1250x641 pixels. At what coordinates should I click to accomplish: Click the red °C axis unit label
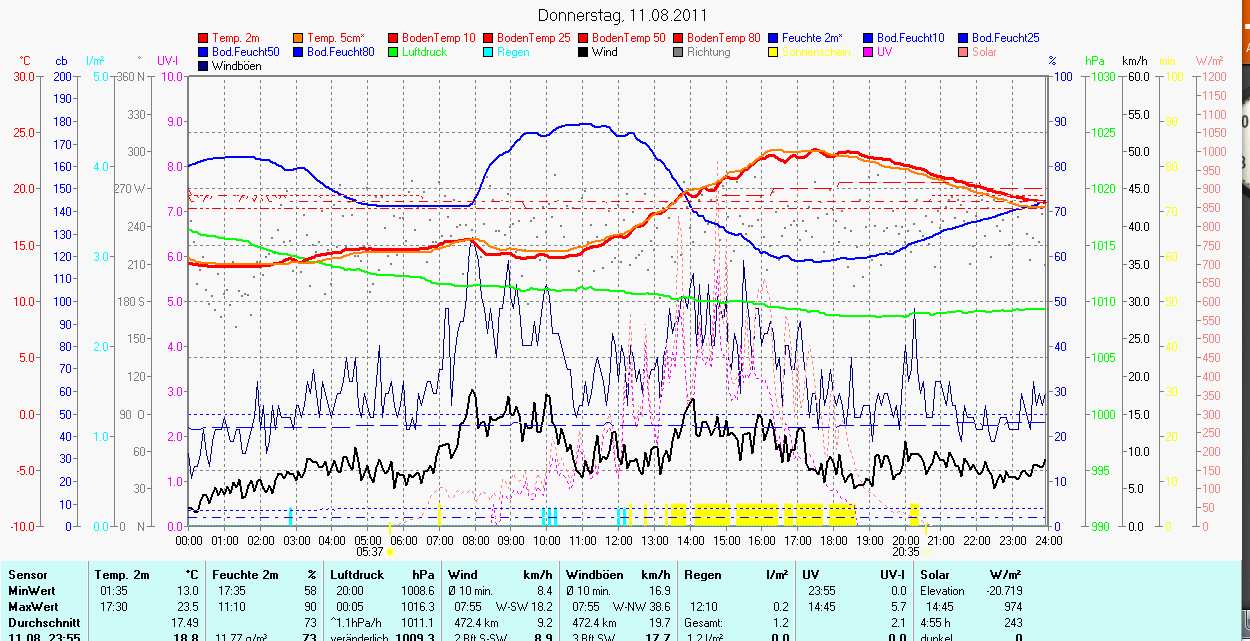26,61
